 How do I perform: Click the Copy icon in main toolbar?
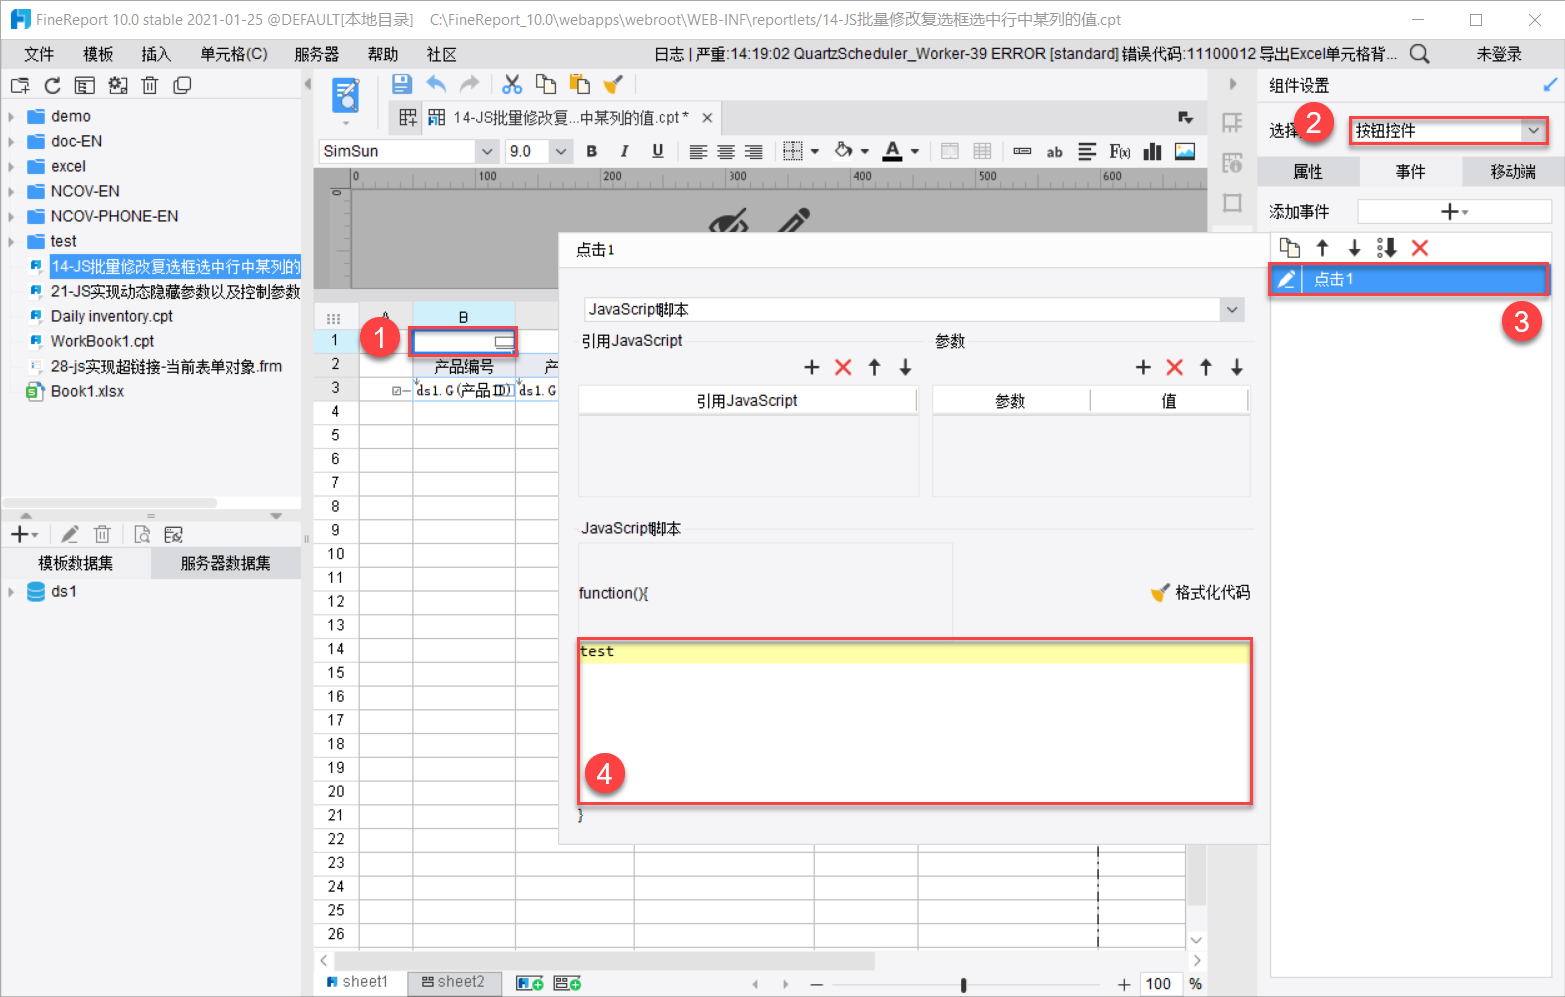tap(546, 85)
